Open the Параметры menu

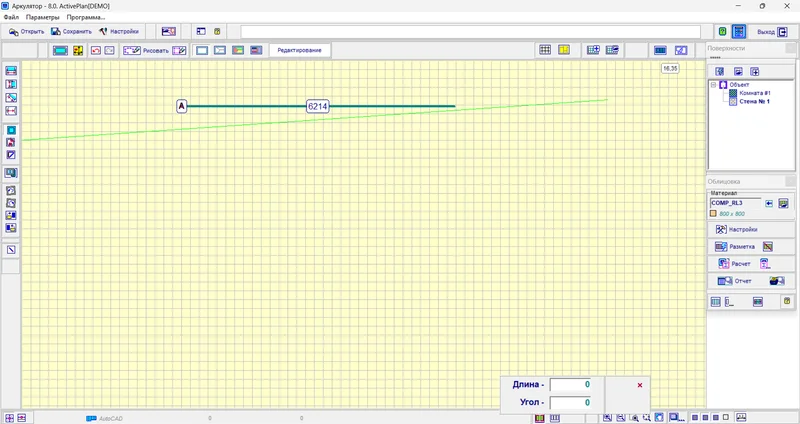coord(42,17)
